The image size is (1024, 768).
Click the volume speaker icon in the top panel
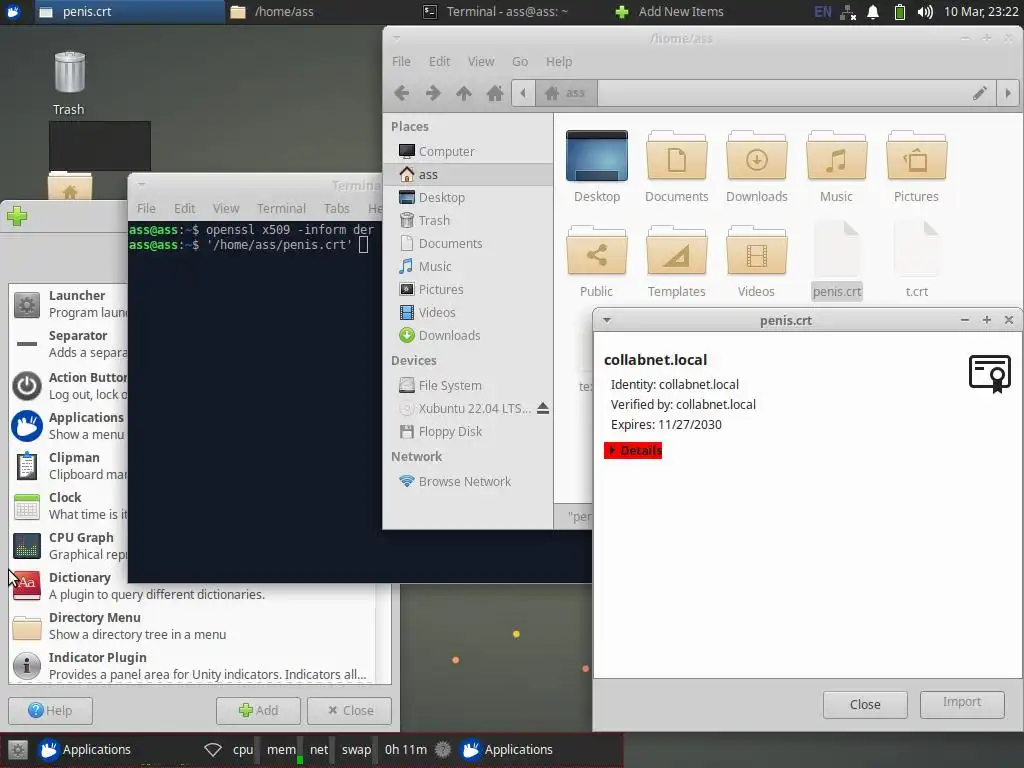pos(925,12)
